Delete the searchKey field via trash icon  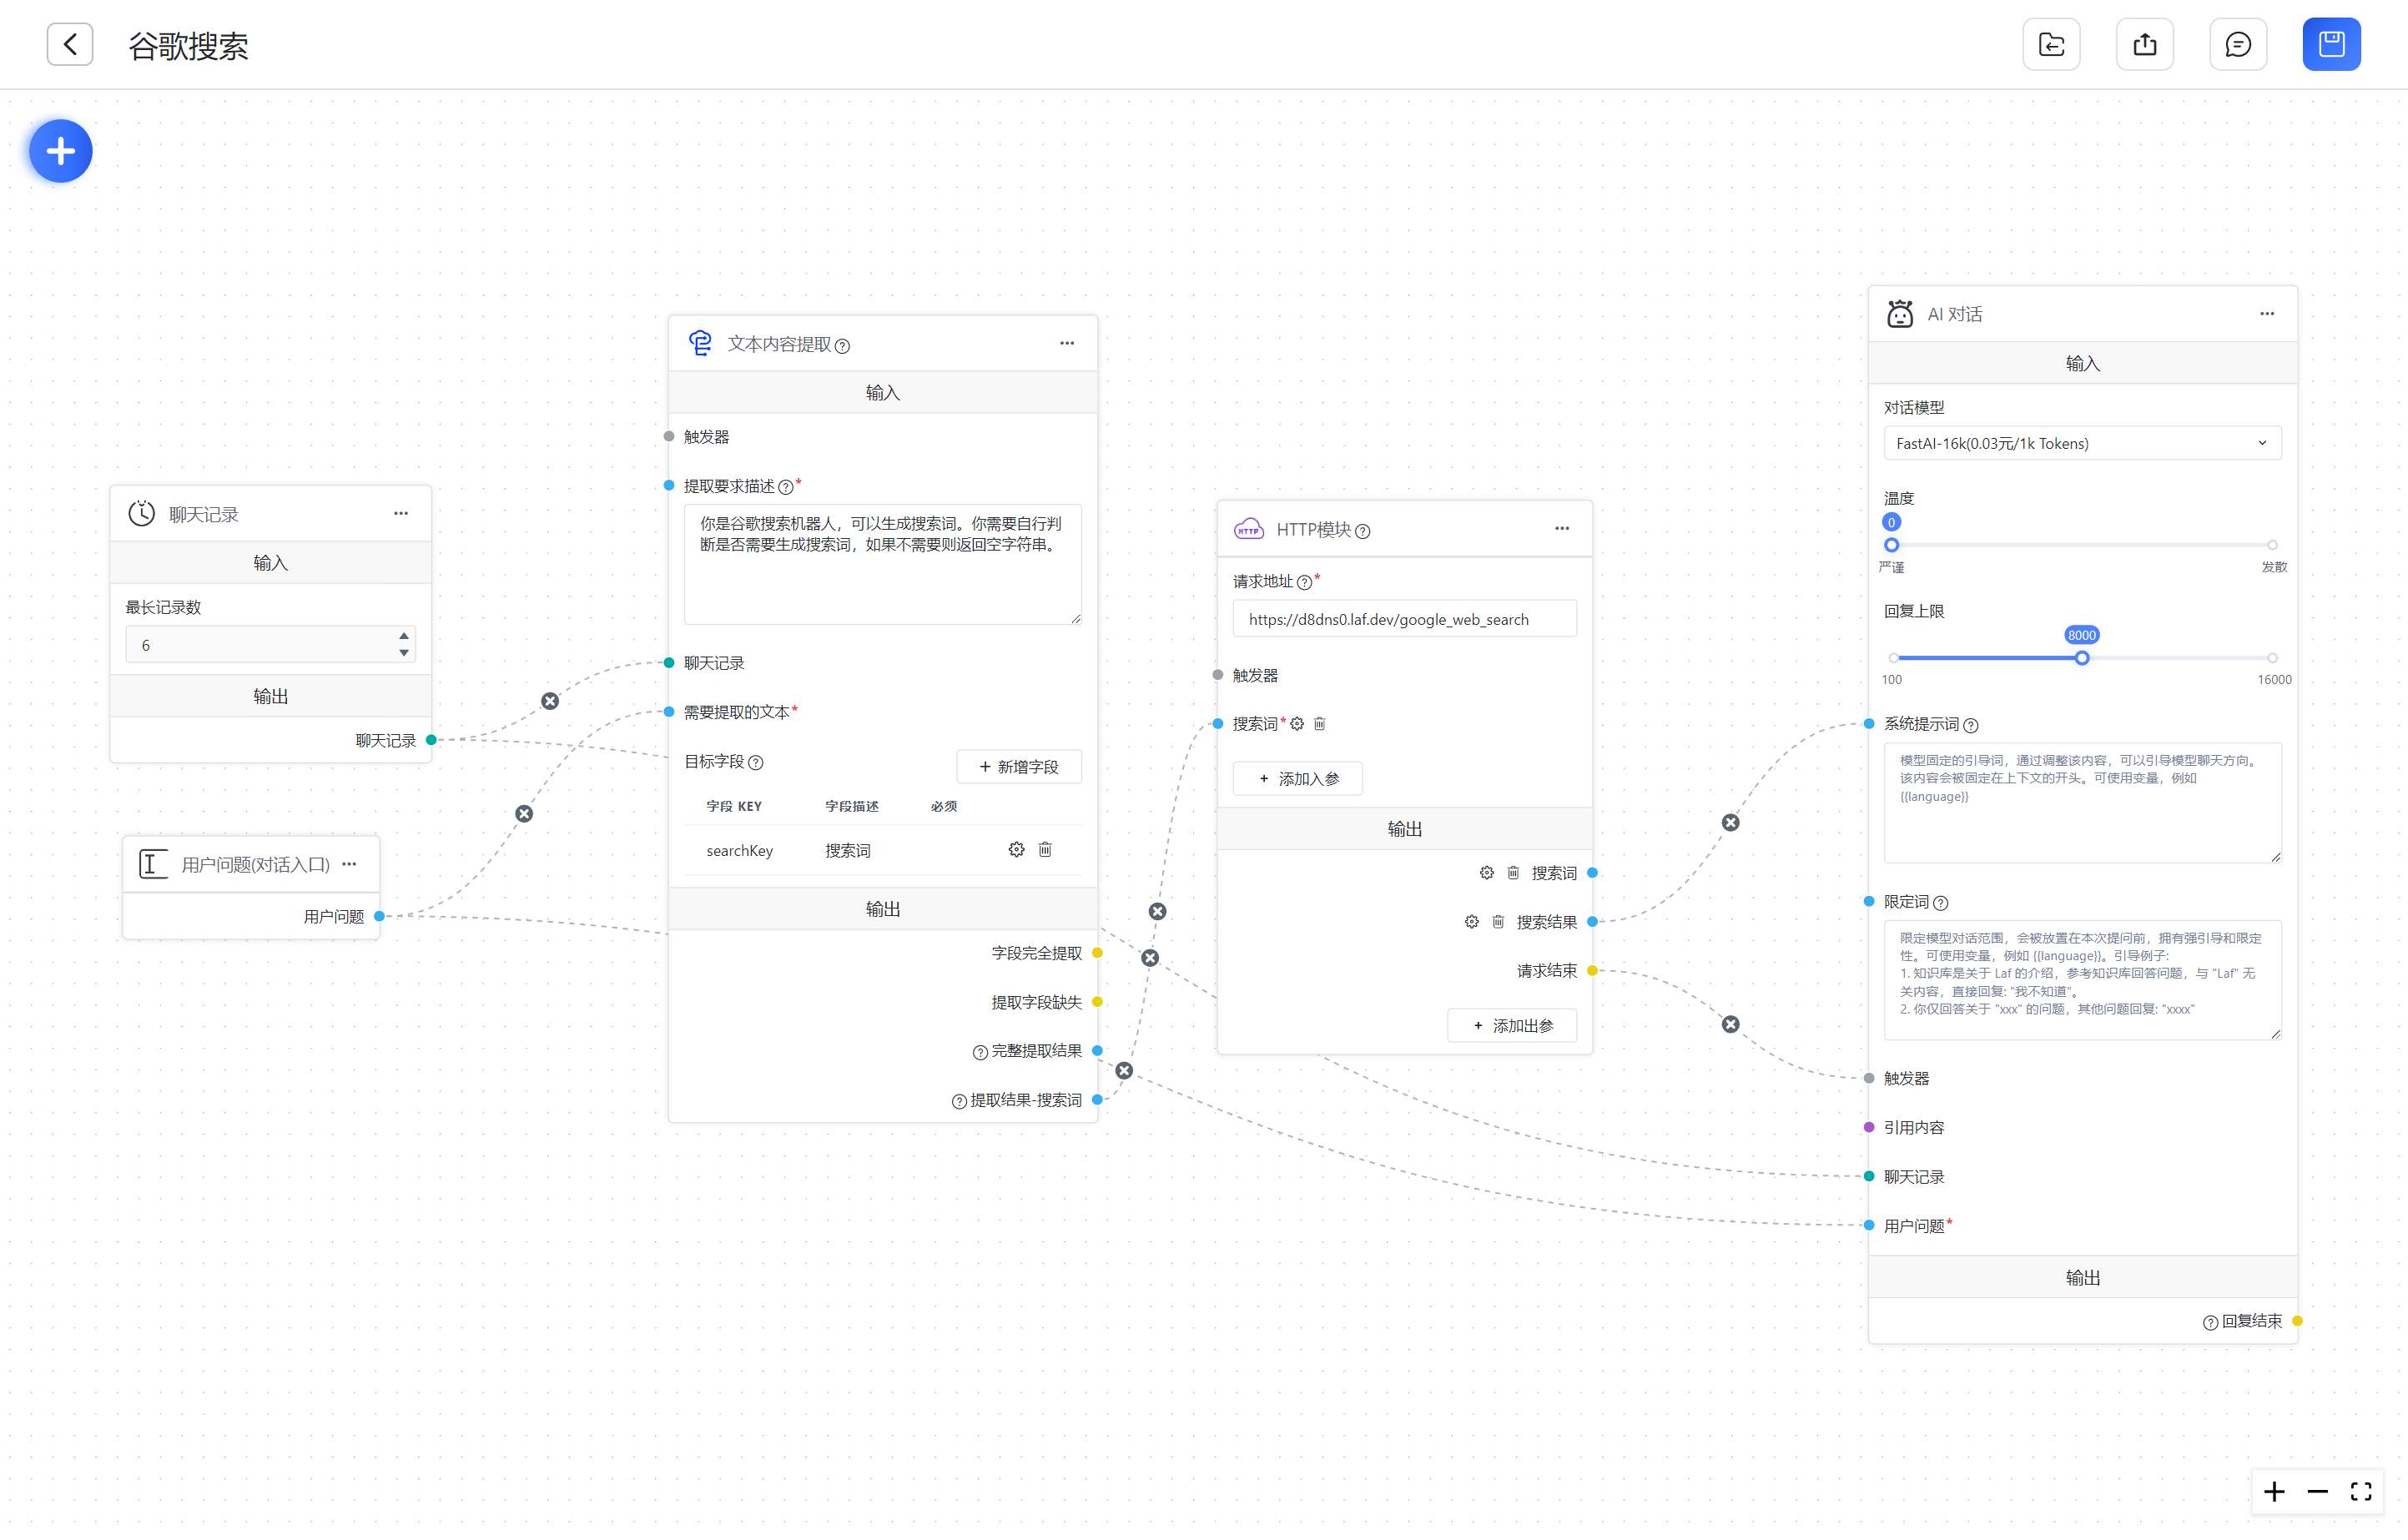point(1045,849)
